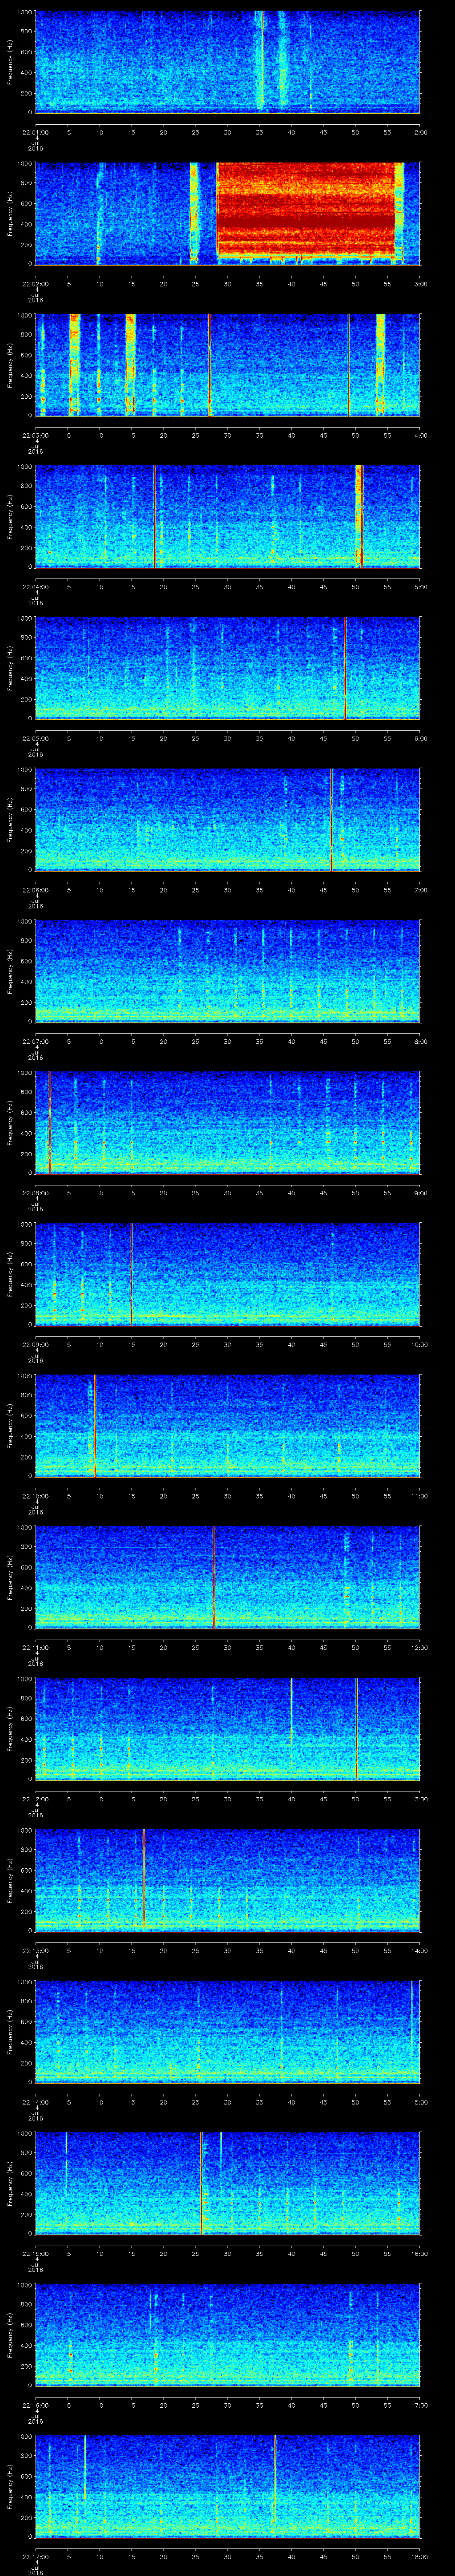Viewport: 455px width, 2576px height.
Task: Click the 8:00 end time label
Action: (x=420, y=1041)
